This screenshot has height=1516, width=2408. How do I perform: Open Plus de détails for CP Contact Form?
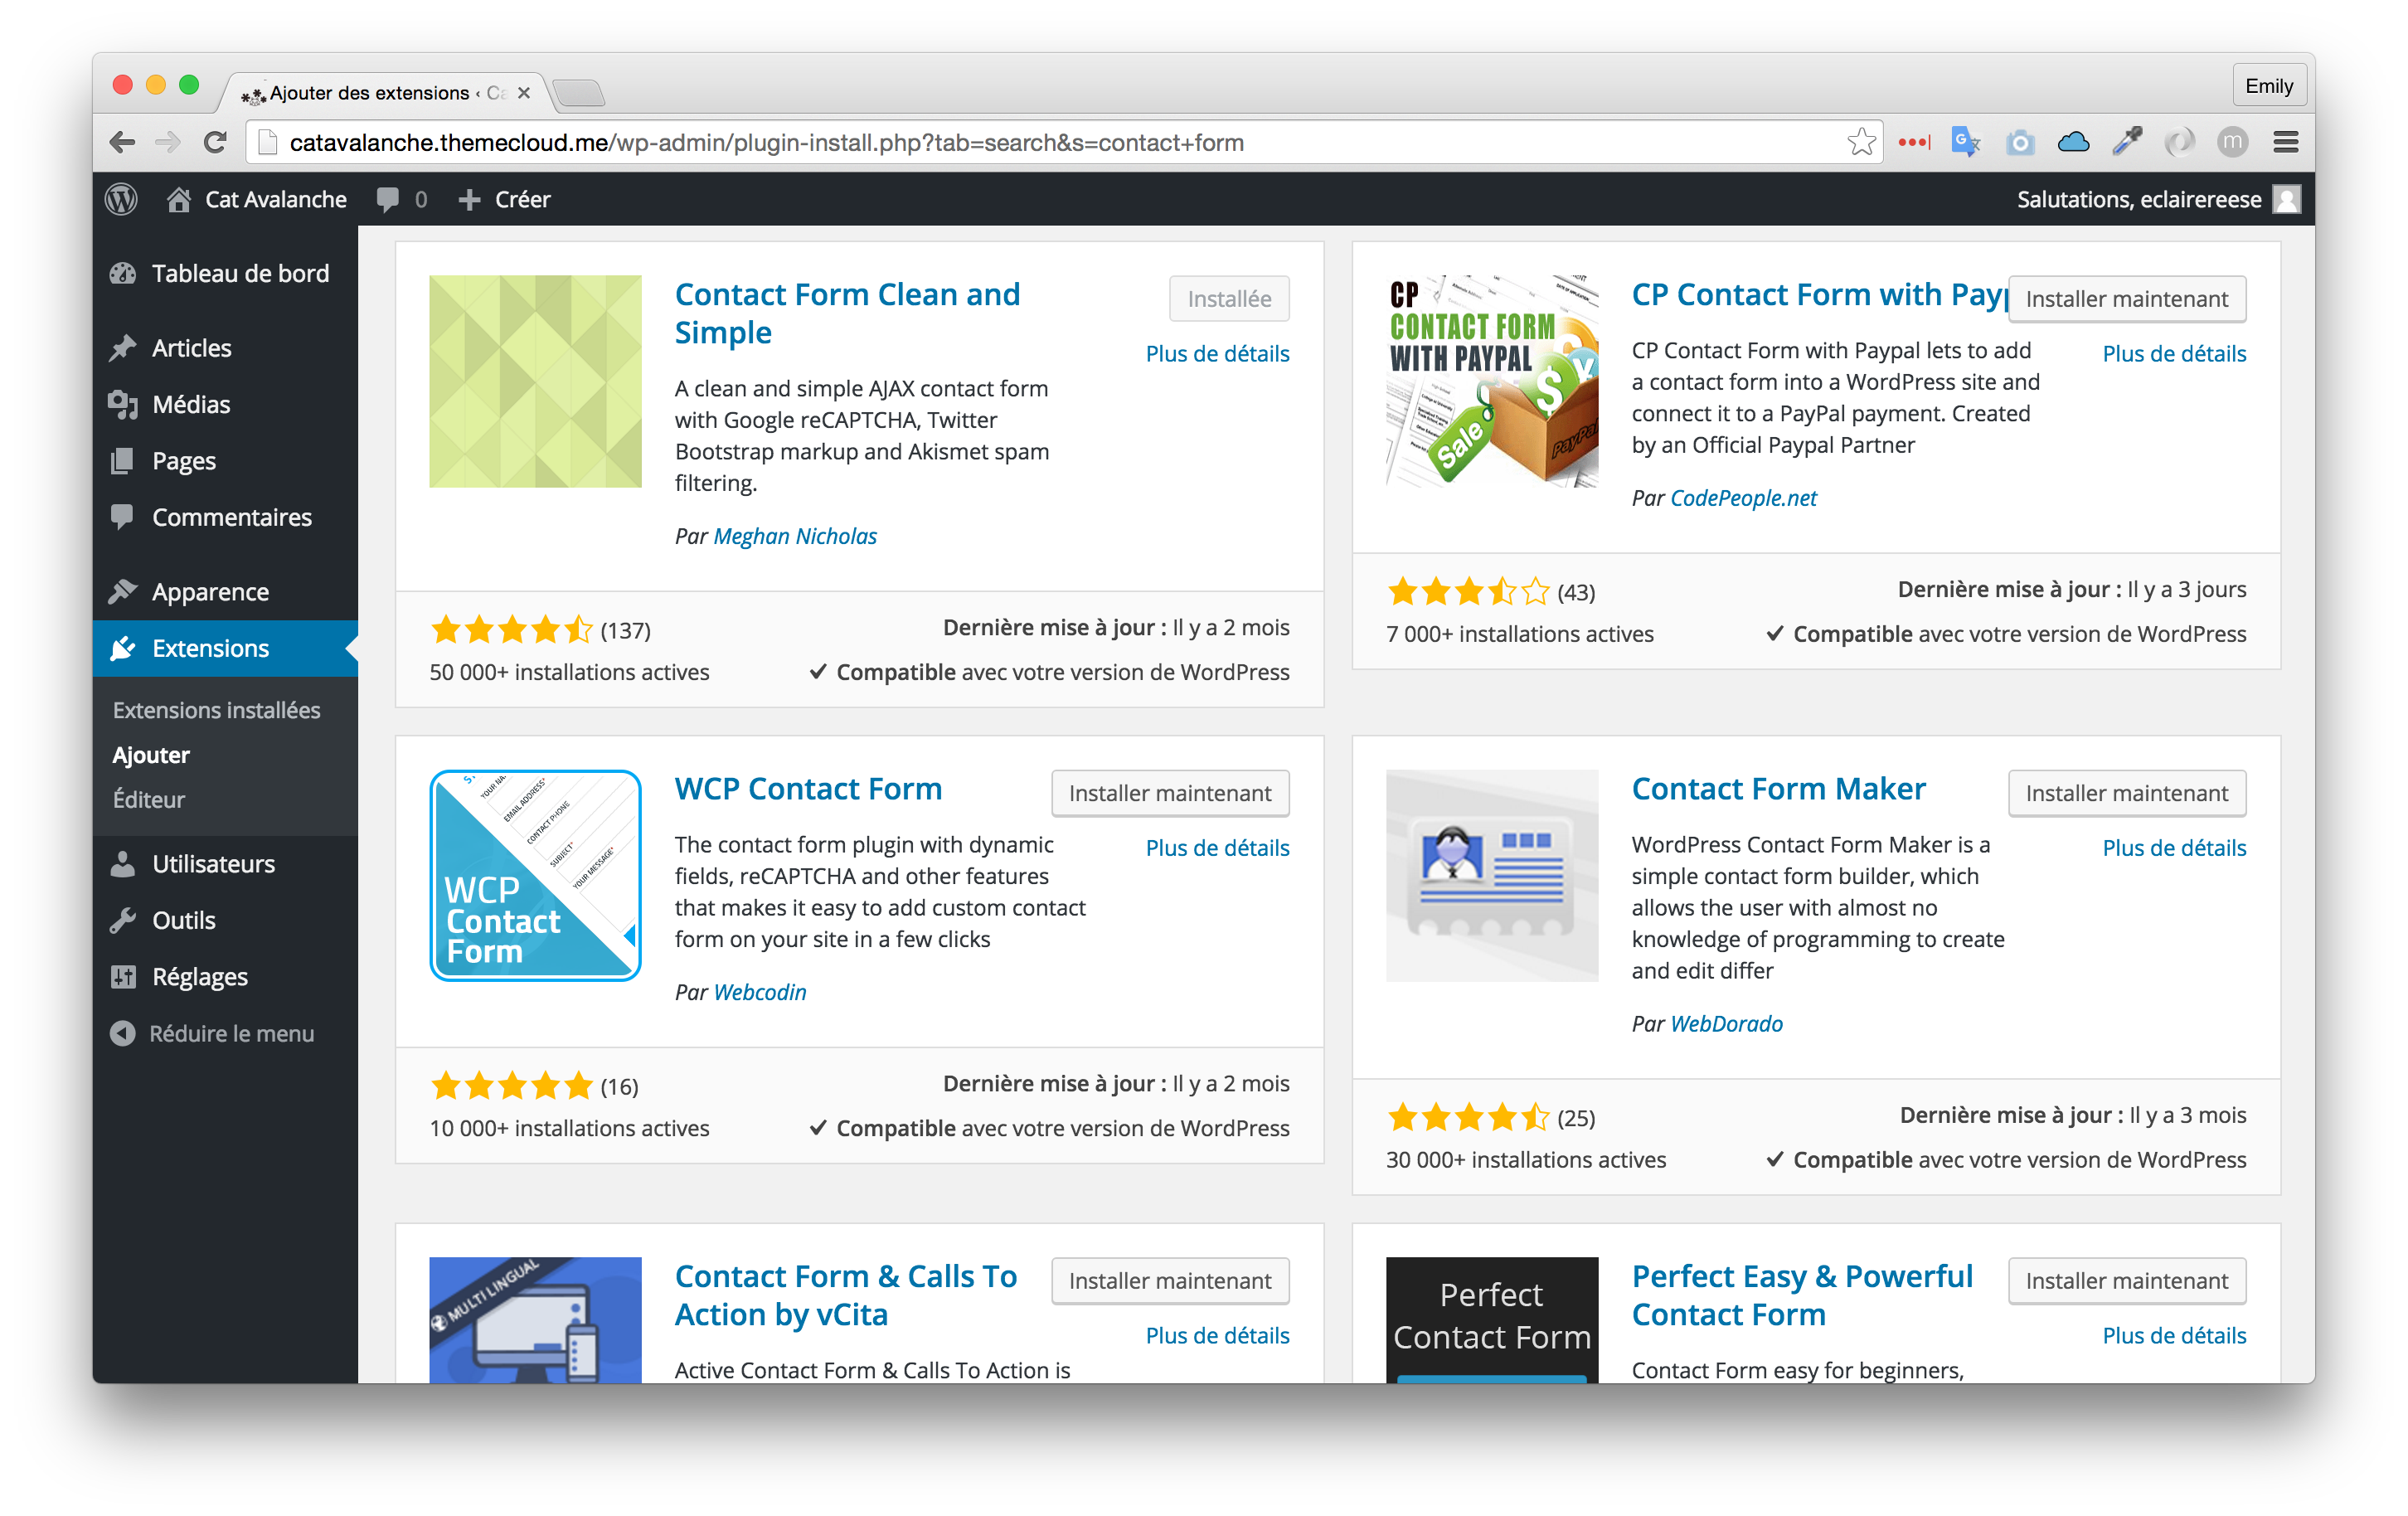pyautogui.click(x=2174, y=353)
